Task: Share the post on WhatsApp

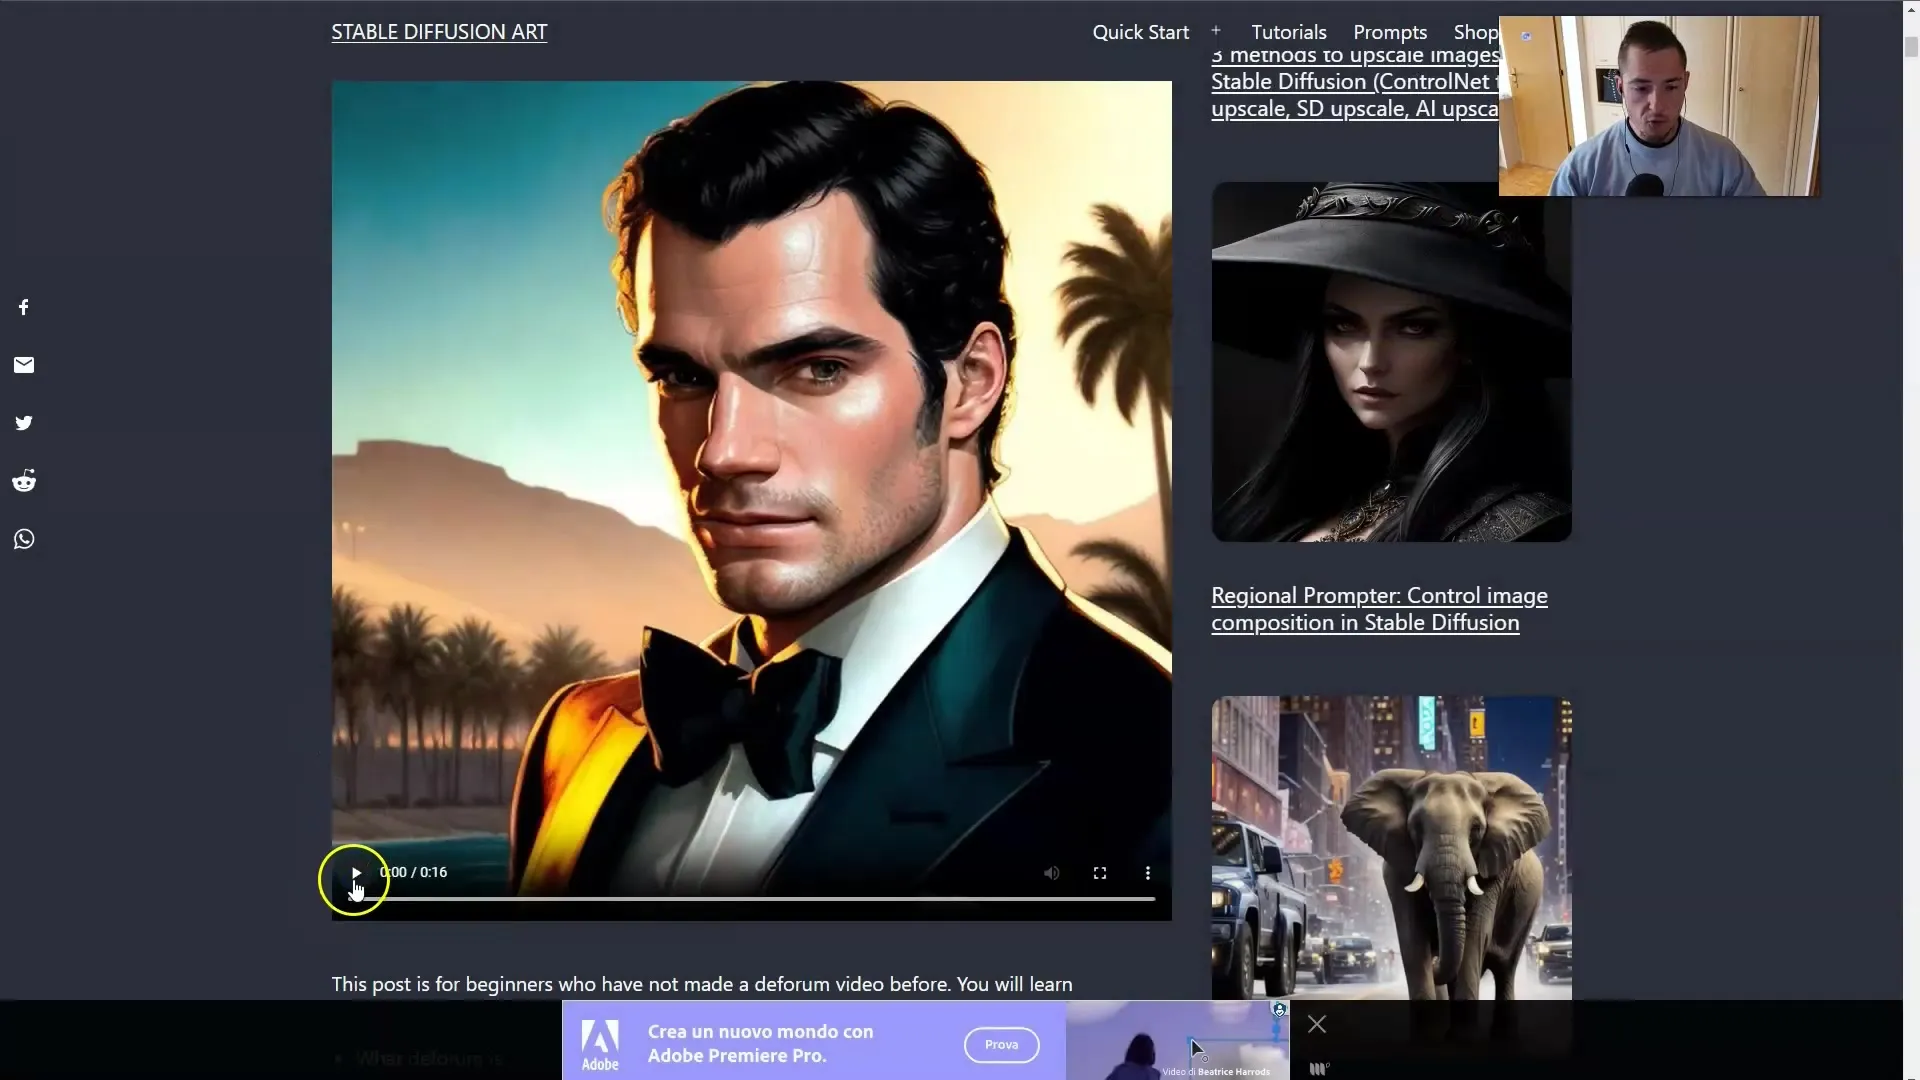Action: pos(24,539)
